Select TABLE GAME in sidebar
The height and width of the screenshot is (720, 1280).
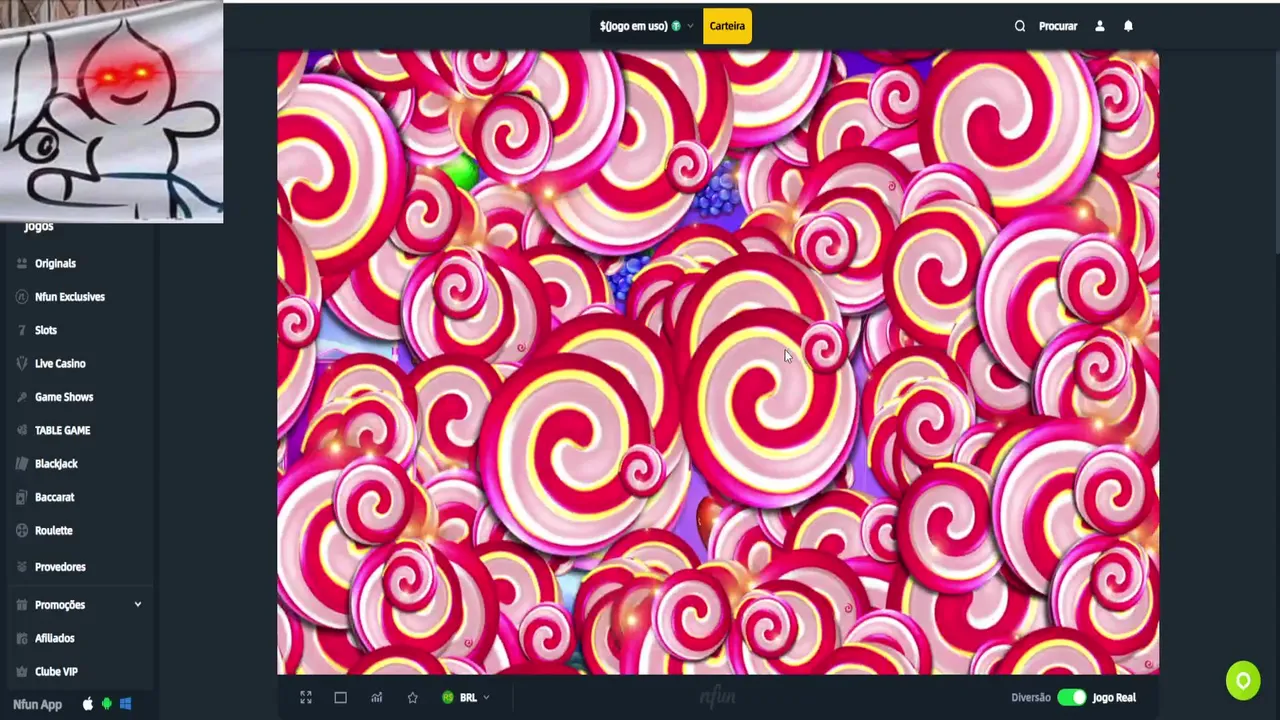62,430
